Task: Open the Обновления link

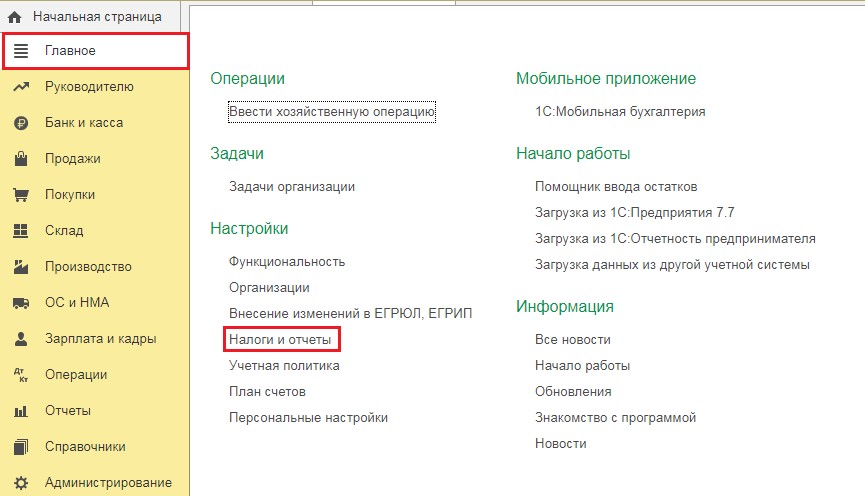Action: click(573, 392)
